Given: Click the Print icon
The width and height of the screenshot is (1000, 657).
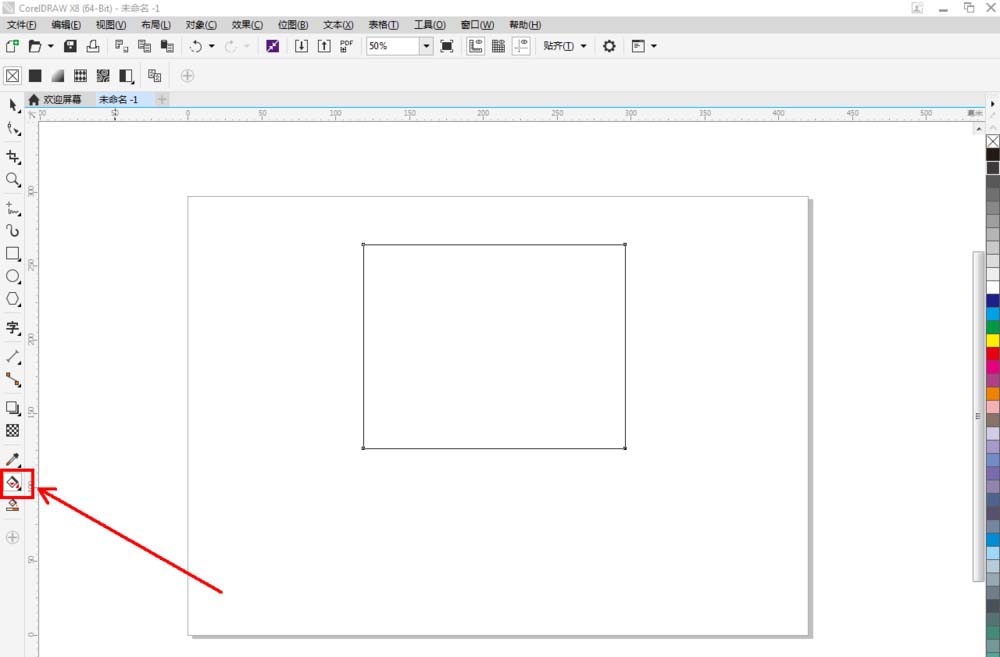Looking at the screenshot, I should coord(93,46).
